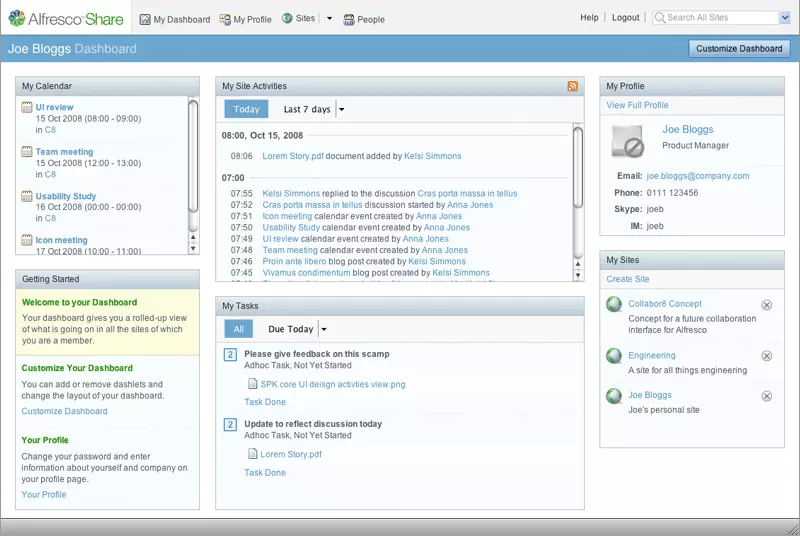Click priority icon for feedback scamp task
This screenshot has width=800, height=536.
point(230,354)
